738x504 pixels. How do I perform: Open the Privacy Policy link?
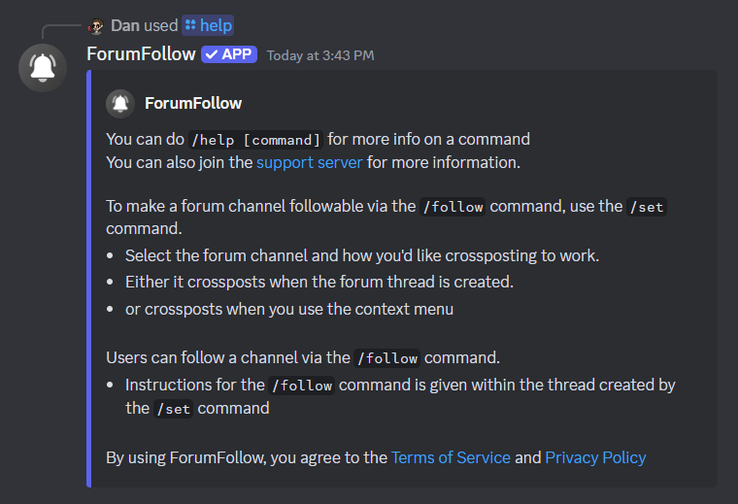[595, 458]
